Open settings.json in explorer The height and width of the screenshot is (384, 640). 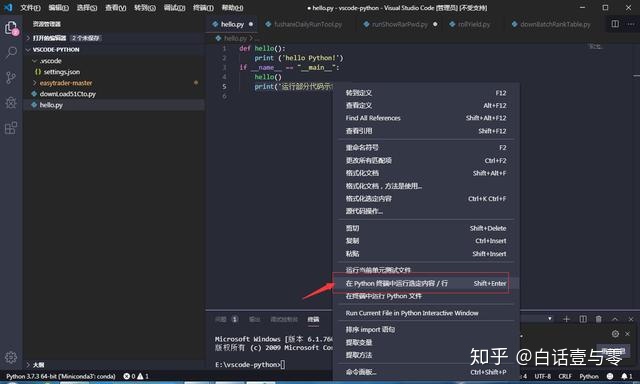coord(61,72)
